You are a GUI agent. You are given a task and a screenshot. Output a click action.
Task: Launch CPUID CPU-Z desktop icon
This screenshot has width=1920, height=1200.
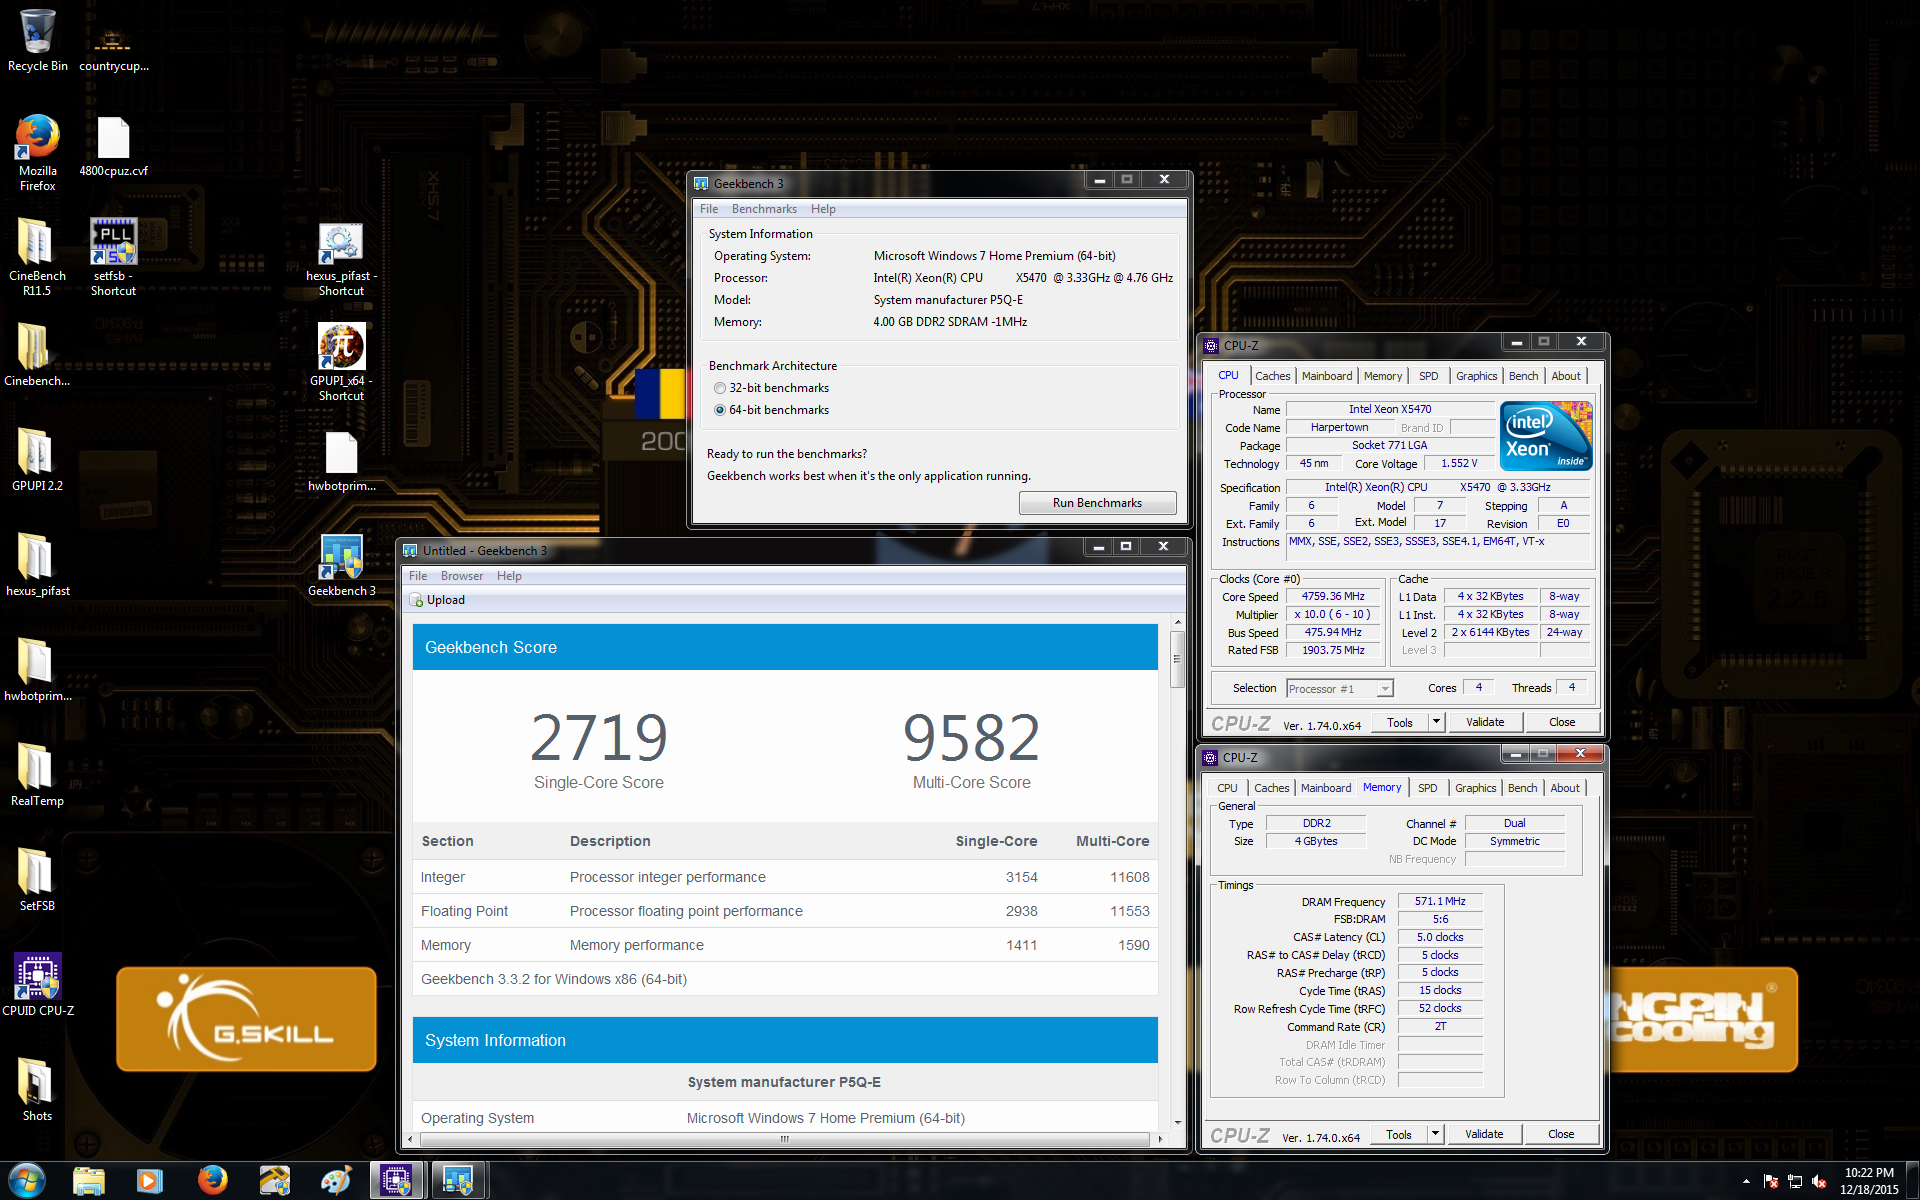[38, 985]
